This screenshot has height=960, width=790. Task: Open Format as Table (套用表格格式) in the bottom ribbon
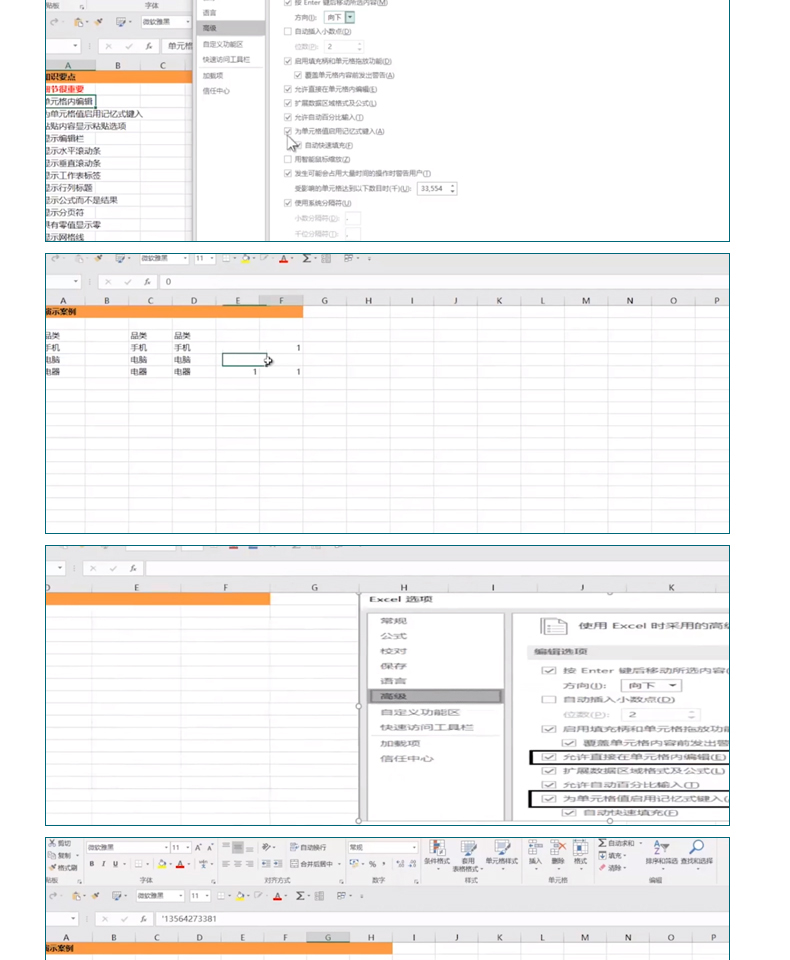(468, 856)
